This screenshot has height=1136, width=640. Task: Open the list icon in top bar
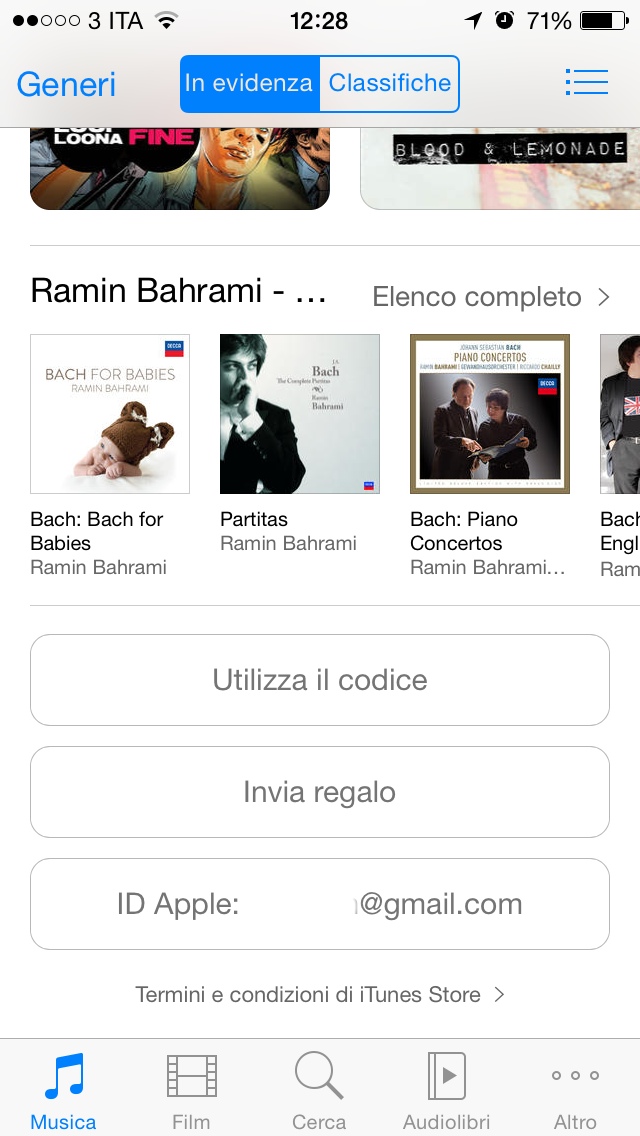click(x=586, y=82)
